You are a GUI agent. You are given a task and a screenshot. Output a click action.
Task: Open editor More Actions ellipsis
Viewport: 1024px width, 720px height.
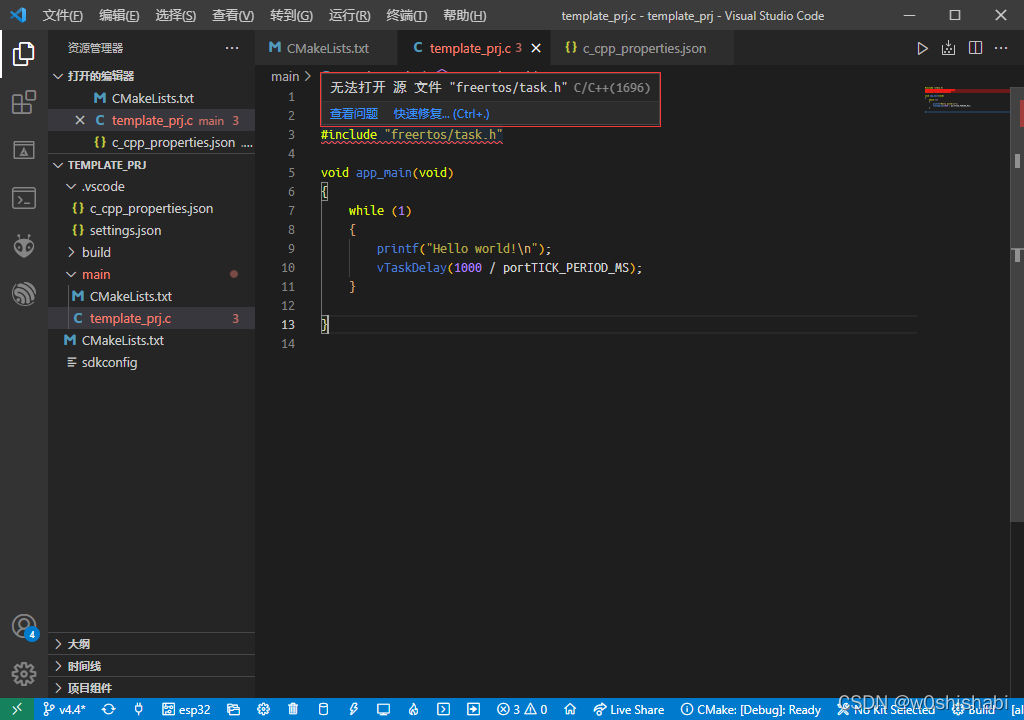pyautogui.click(x=1000, y=48)
